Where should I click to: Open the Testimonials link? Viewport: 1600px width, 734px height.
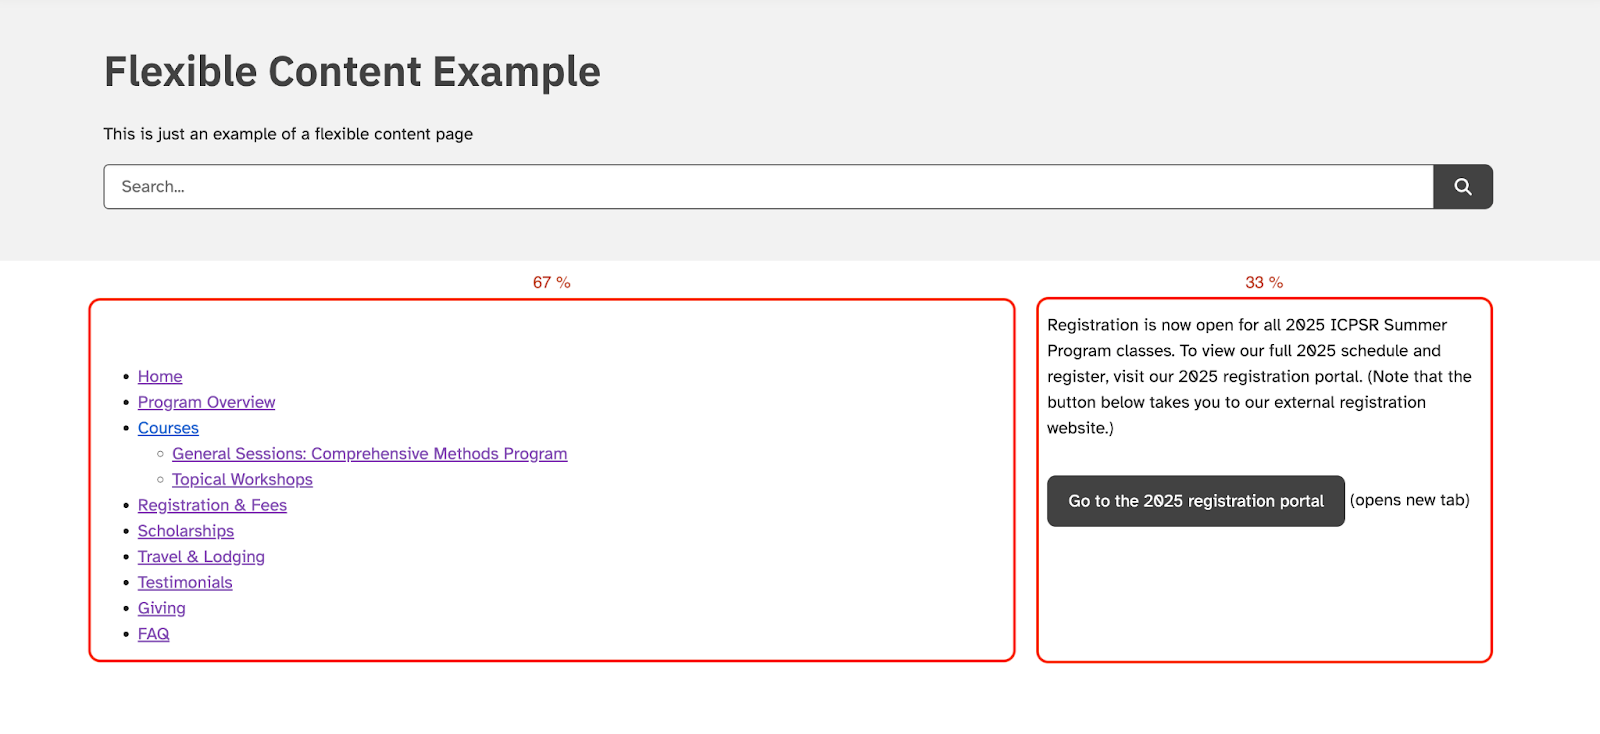click(185, 583)
